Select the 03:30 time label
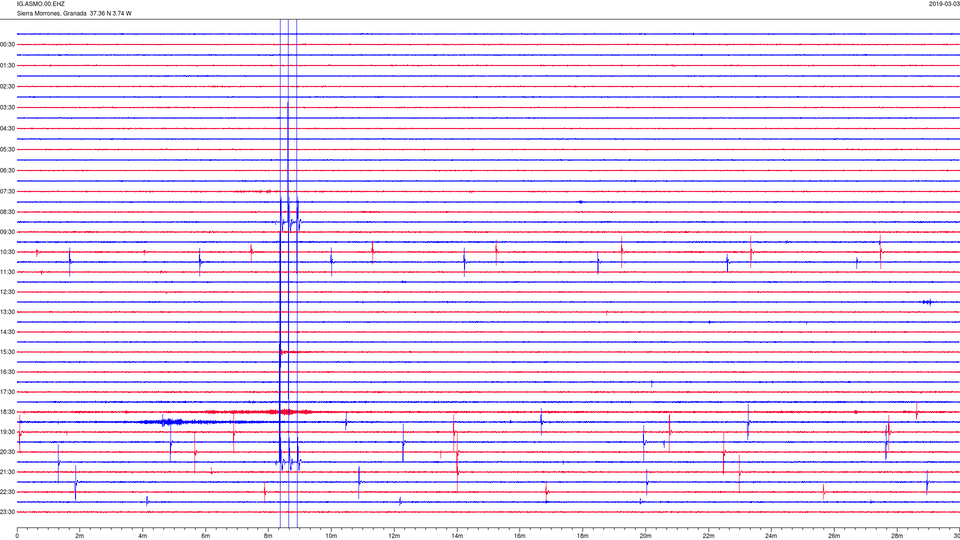Image resolution: width=960 pixels, height=540 pixels. tap(7, 108)
